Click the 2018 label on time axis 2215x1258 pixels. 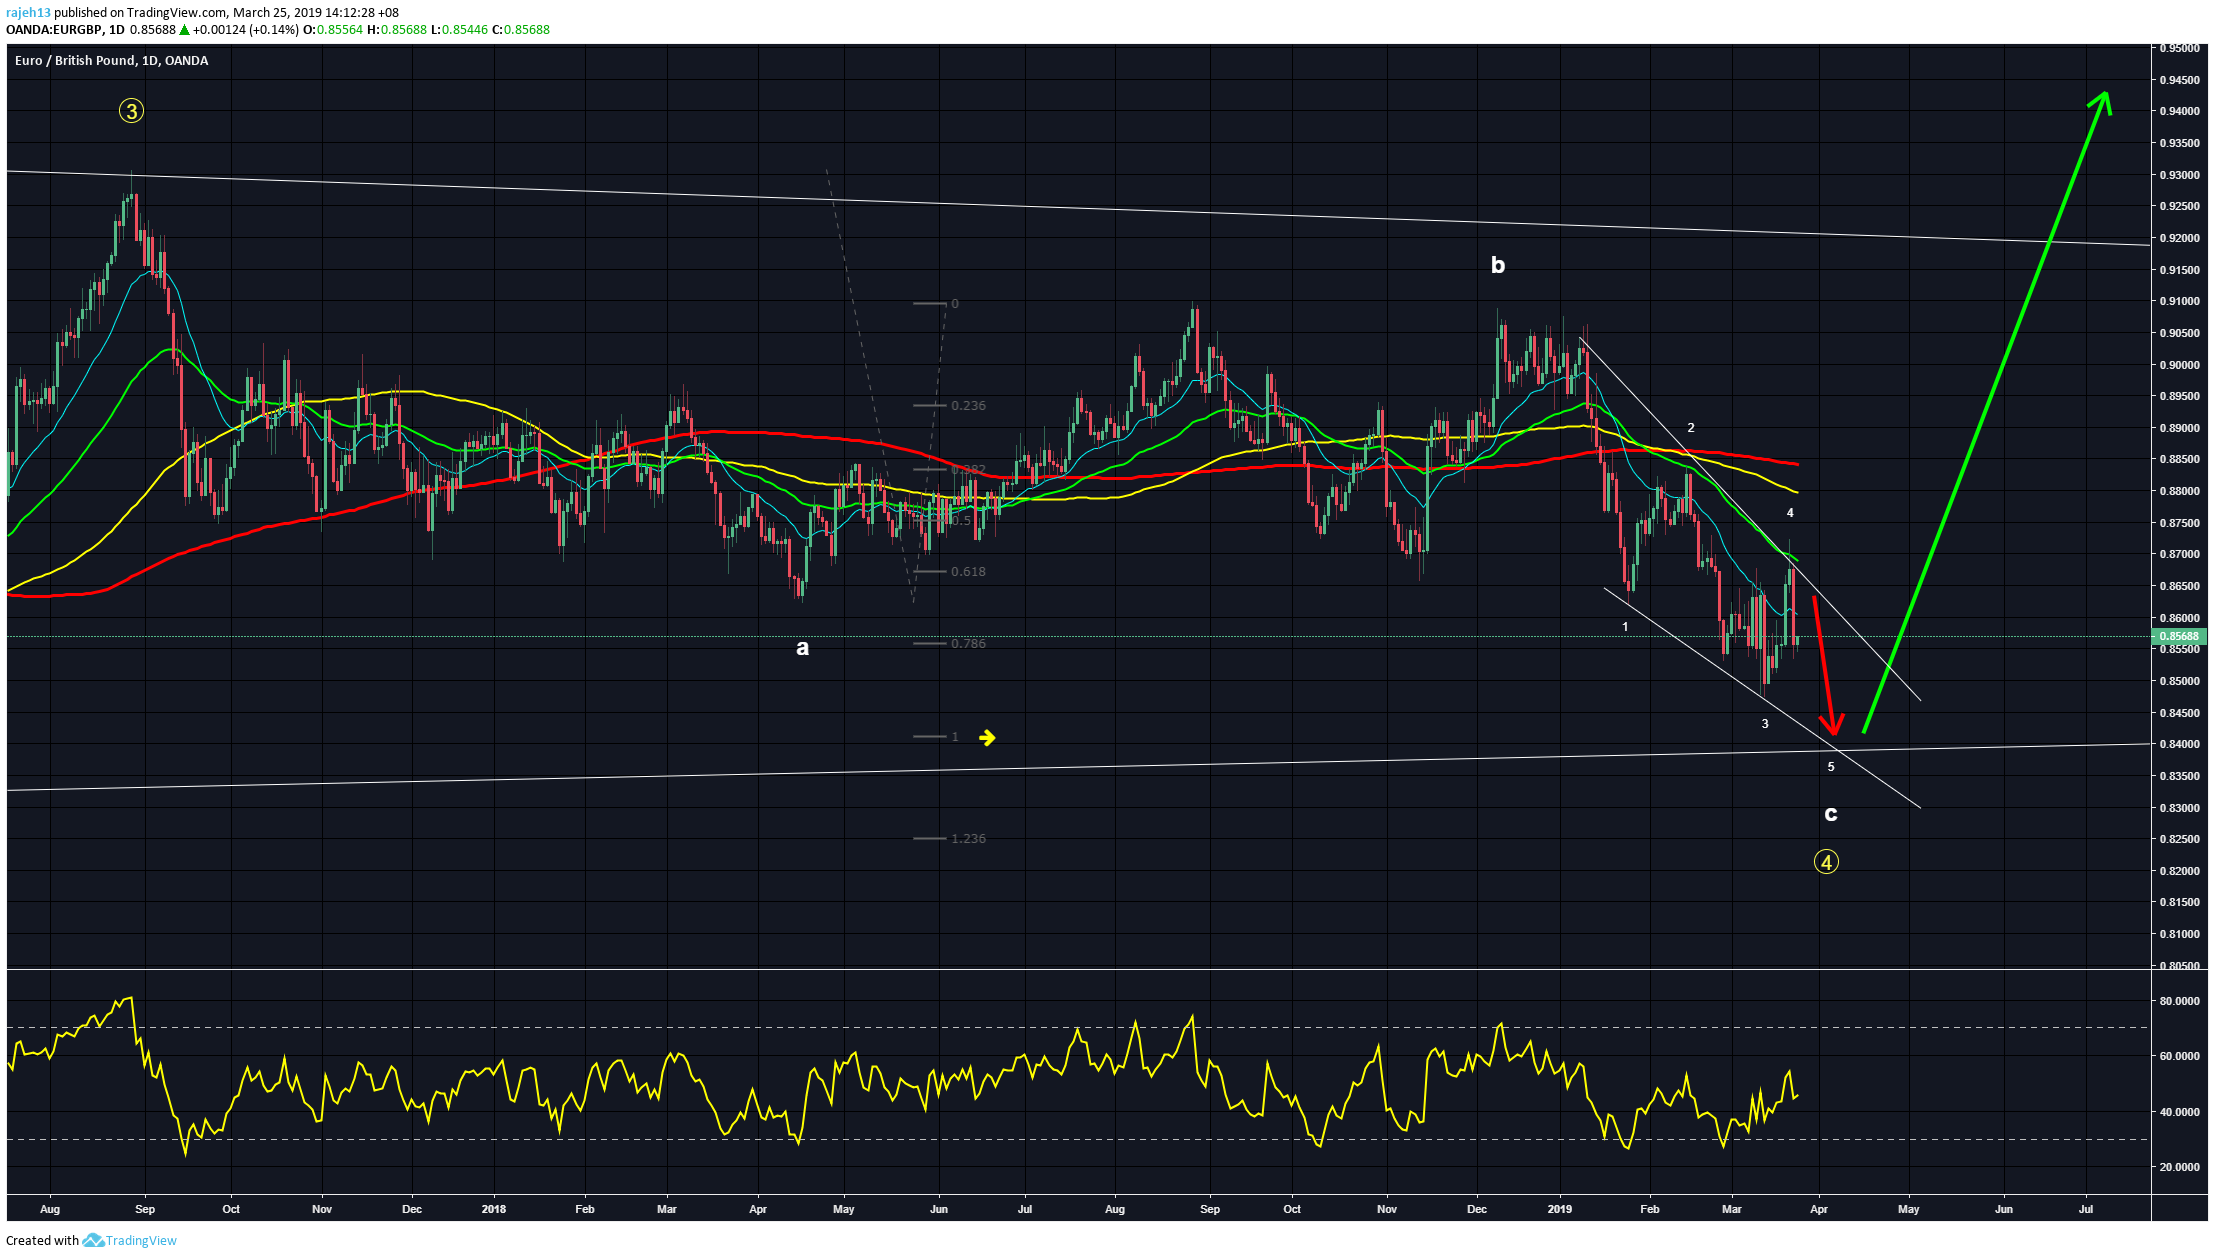pyautogui.click(x=493, y=1209)
